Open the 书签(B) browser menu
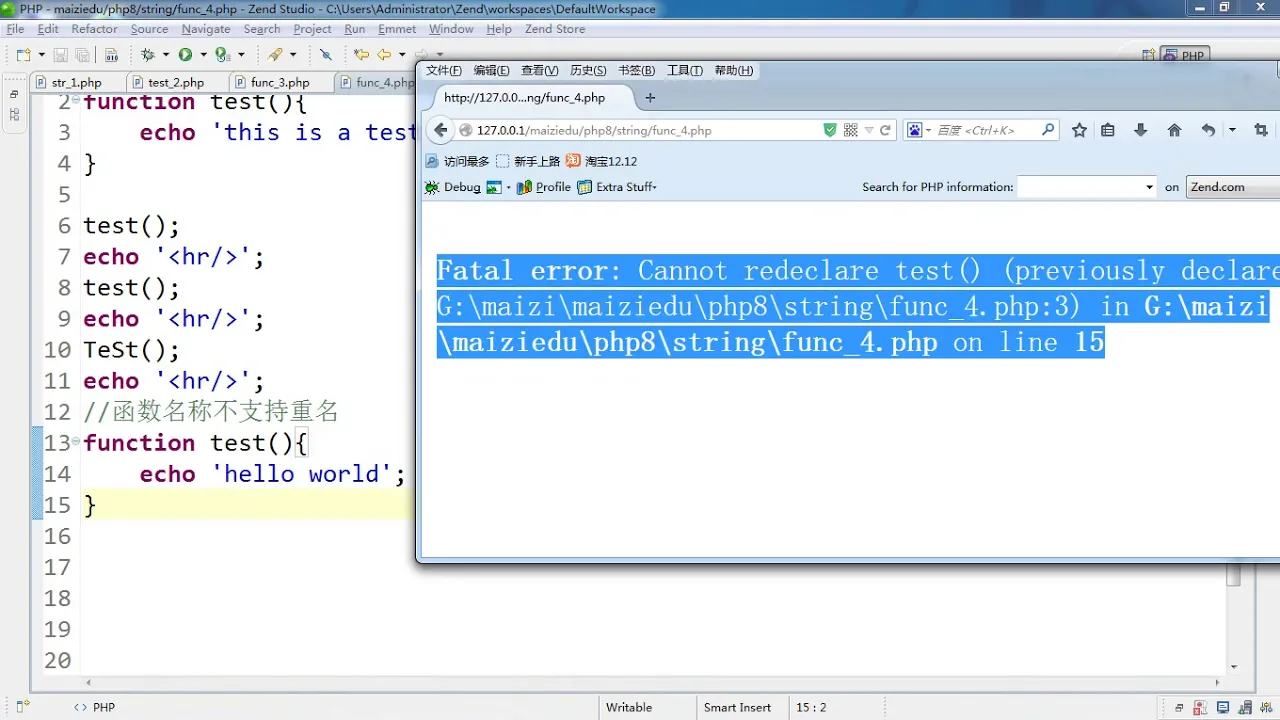The width and height of the screenshot is (1280, 720). pos(636,70)
